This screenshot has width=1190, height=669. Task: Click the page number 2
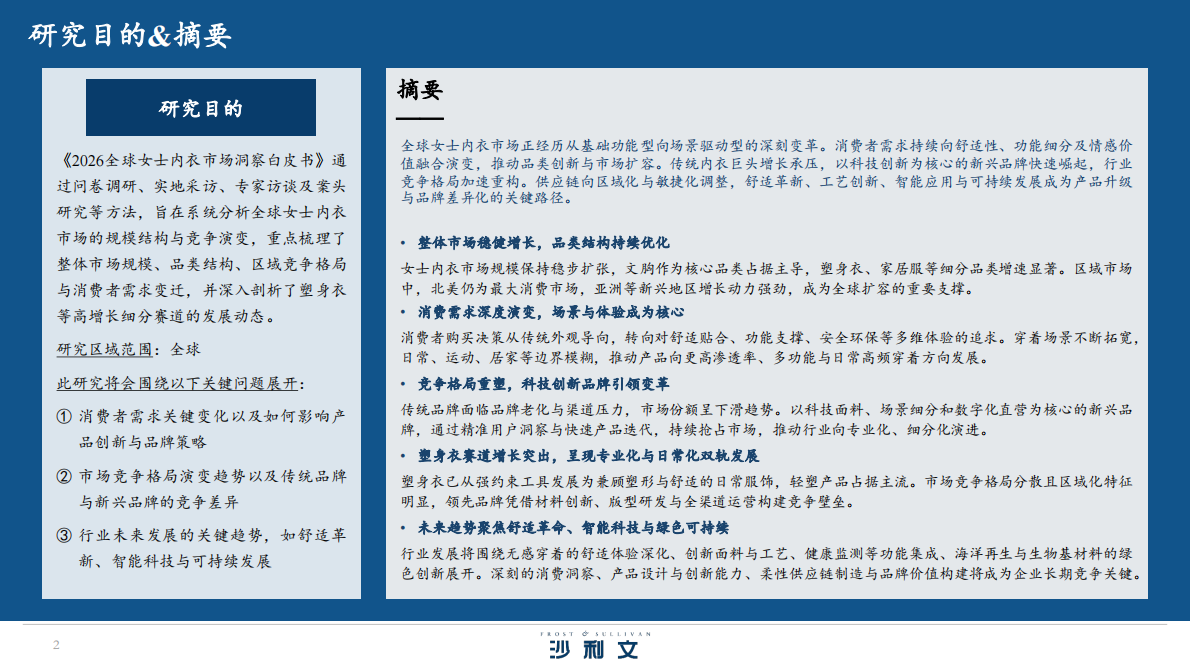pos(56,645)
